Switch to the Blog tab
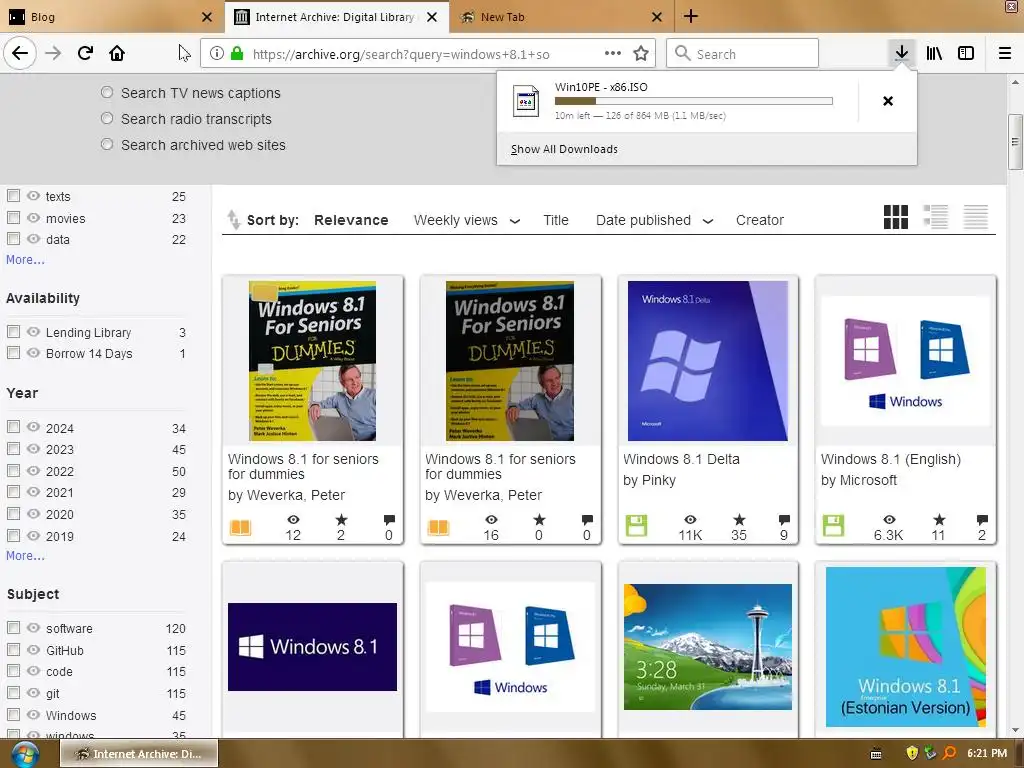1024x768 pixels. (111, 17)
